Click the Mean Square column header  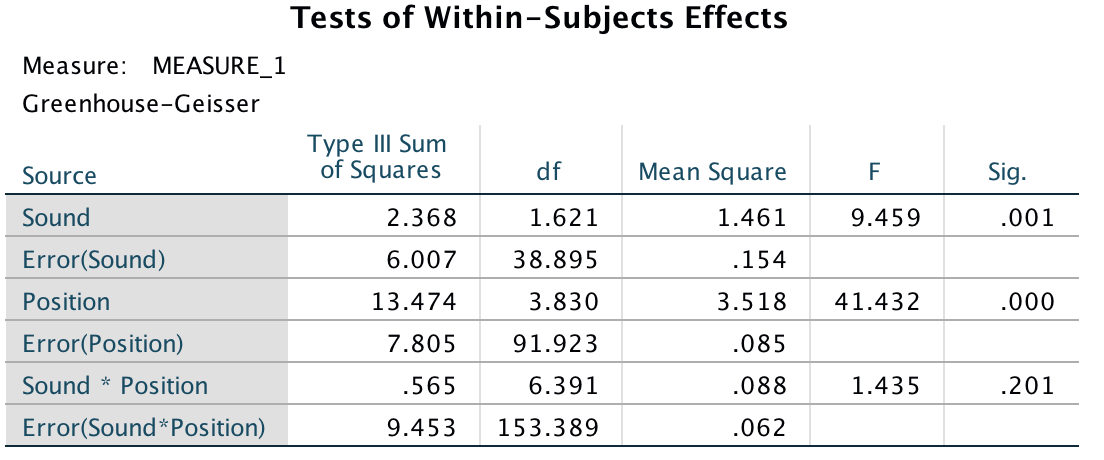[712, 173]
